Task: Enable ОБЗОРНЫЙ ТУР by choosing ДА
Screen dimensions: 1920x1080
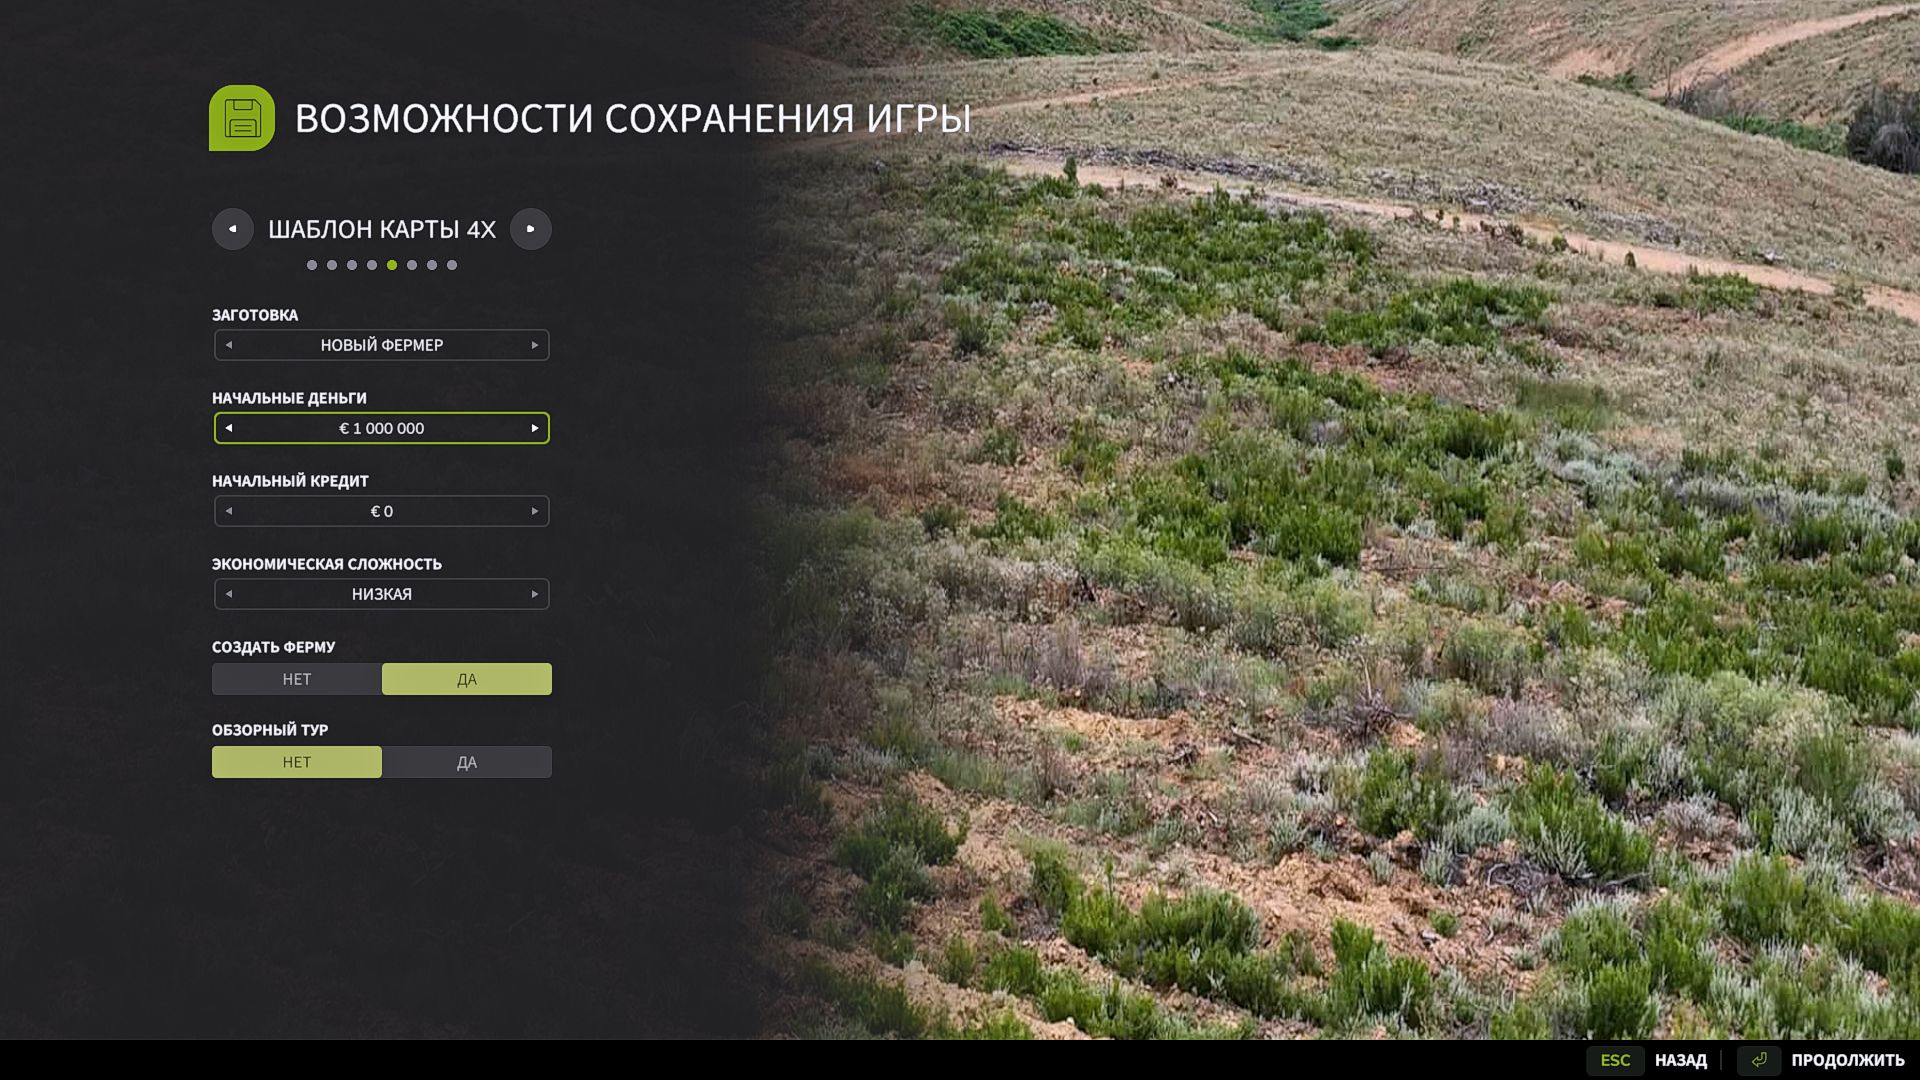Action: click(467, 762)
